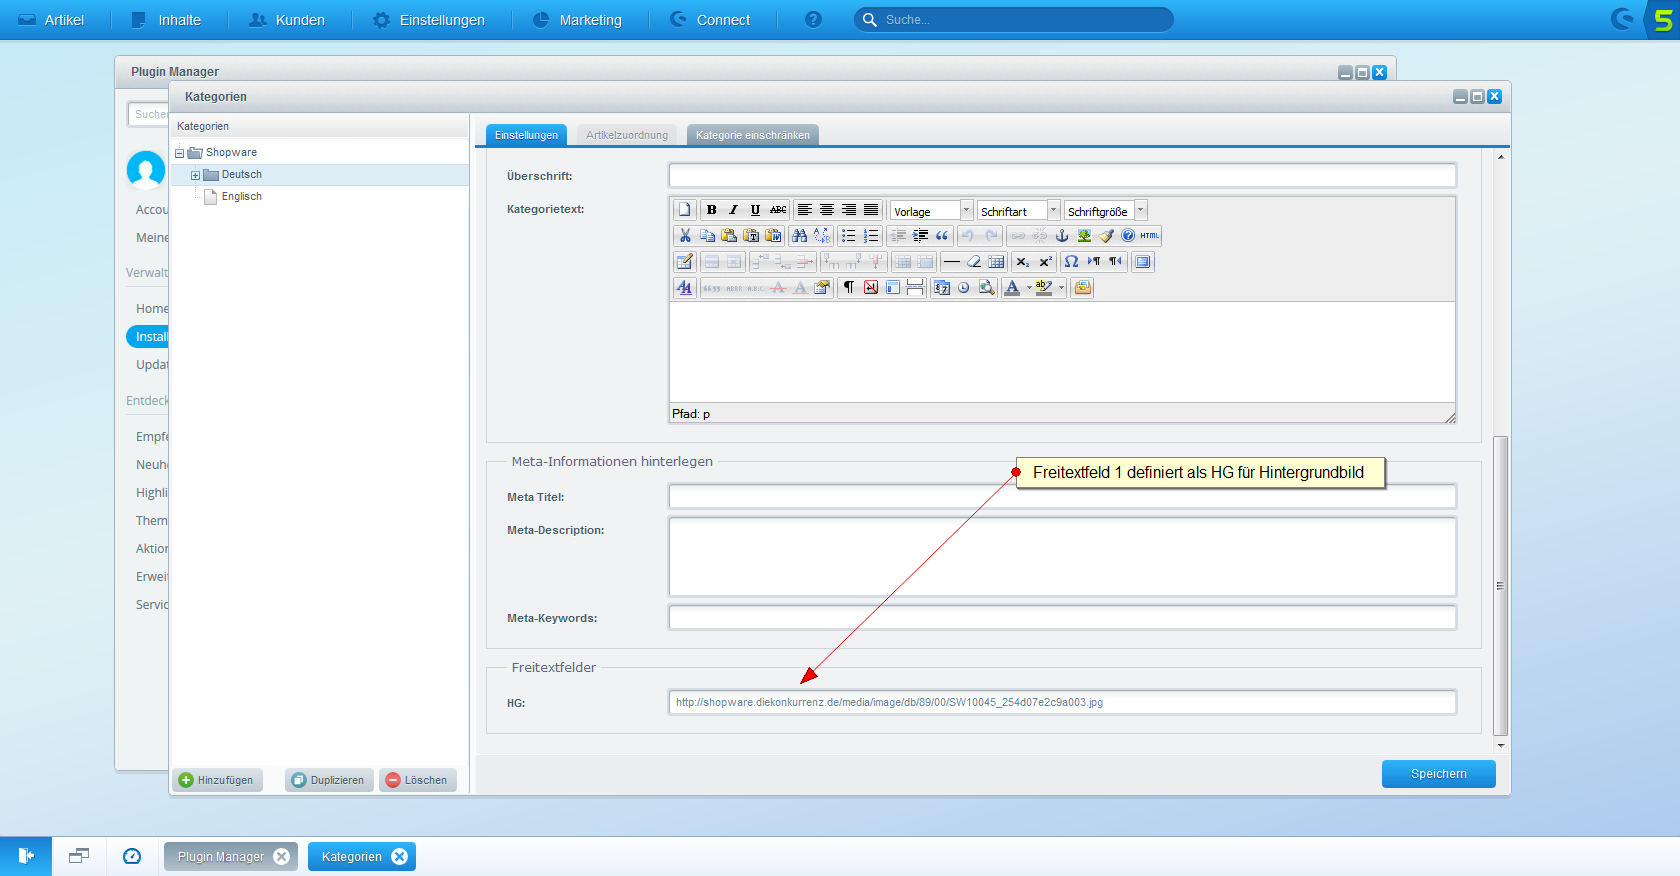Align text right in the editor

[849, 210]
